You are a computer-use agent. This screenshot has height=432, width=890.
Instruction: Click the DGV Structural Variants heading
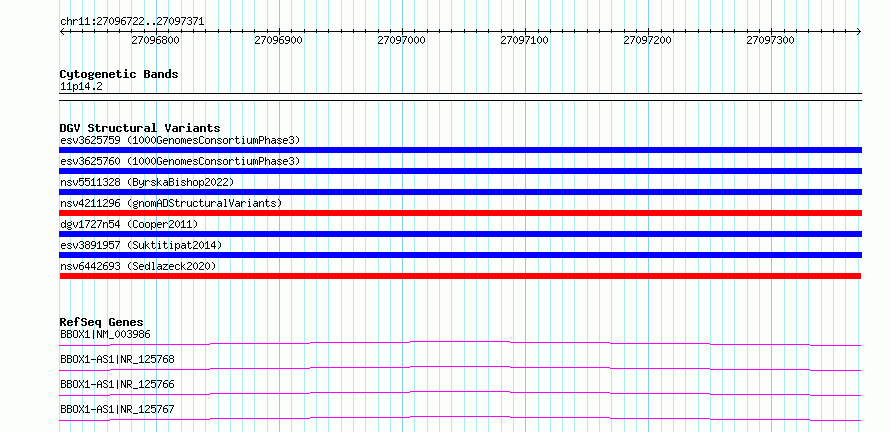tap(140, 128)
